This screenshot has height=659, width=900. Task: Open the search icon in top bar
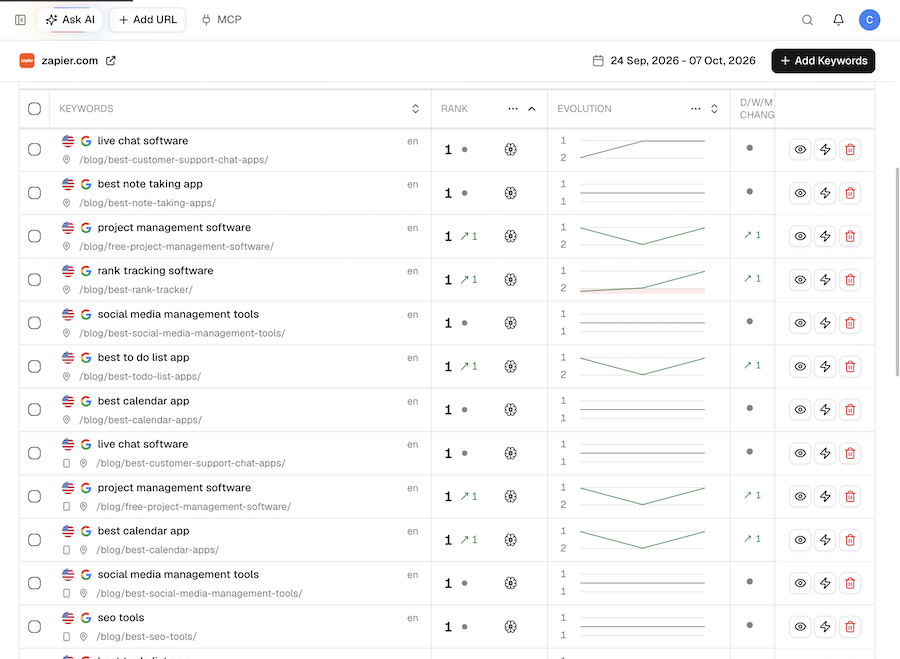[x=807, y=20]
